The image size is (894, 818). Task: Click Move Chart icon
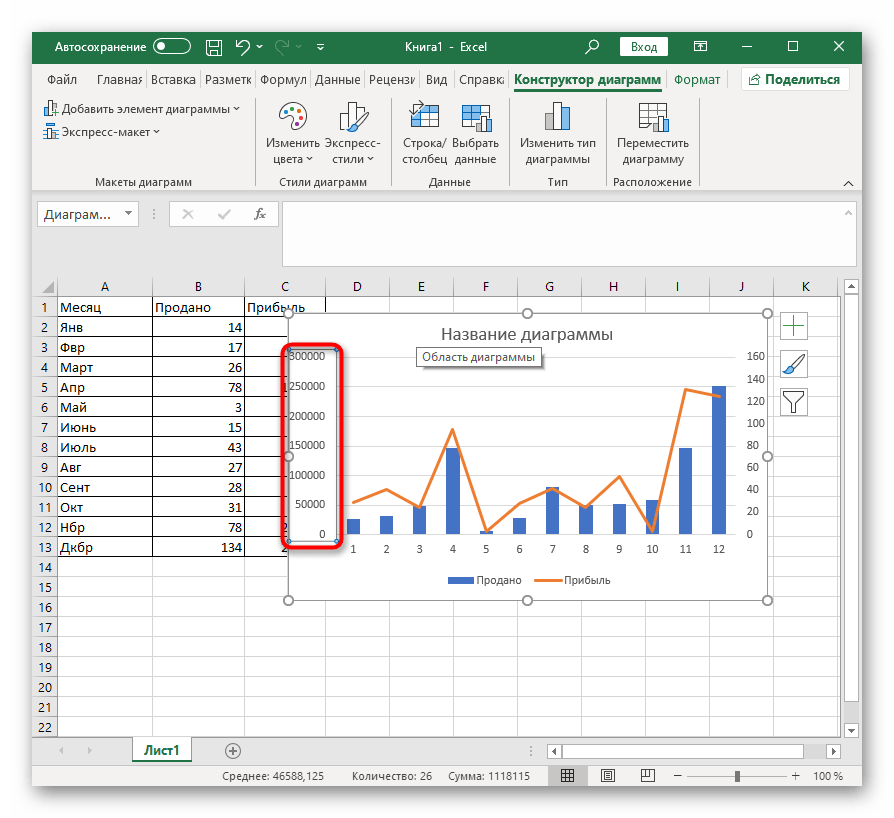coord(652,118)
